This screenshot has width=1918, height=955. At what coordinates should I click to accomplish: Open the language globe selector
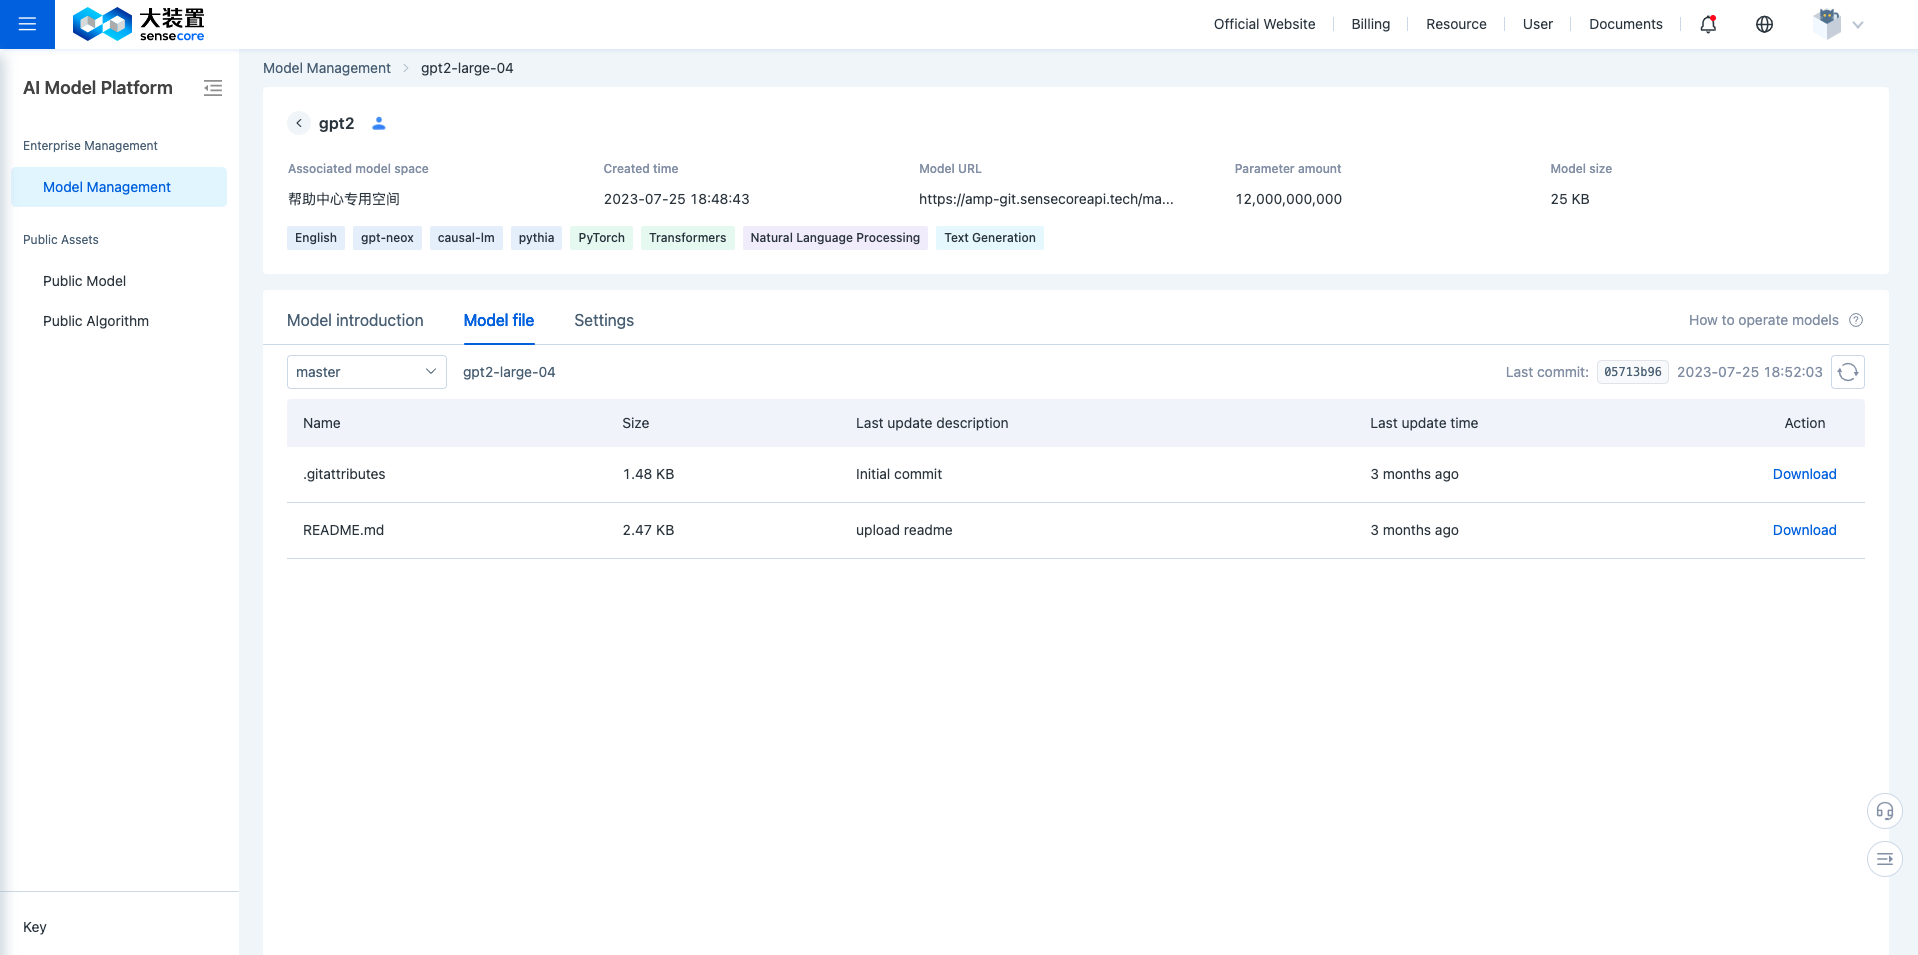(1764, 24)
